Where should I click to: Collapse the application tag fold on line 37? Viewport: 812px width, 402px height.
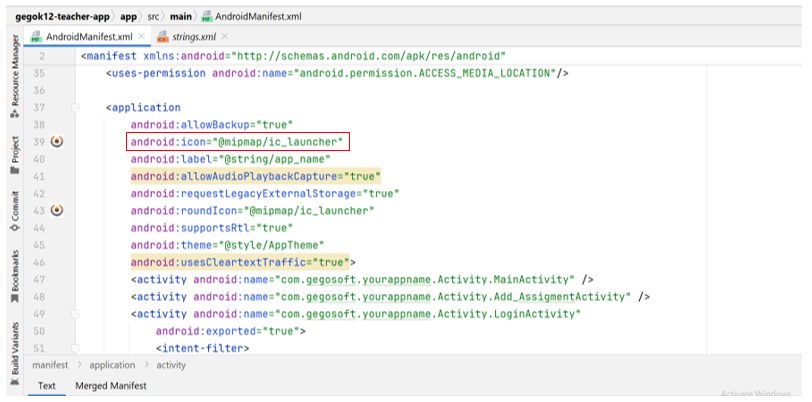tap(75, 108)
